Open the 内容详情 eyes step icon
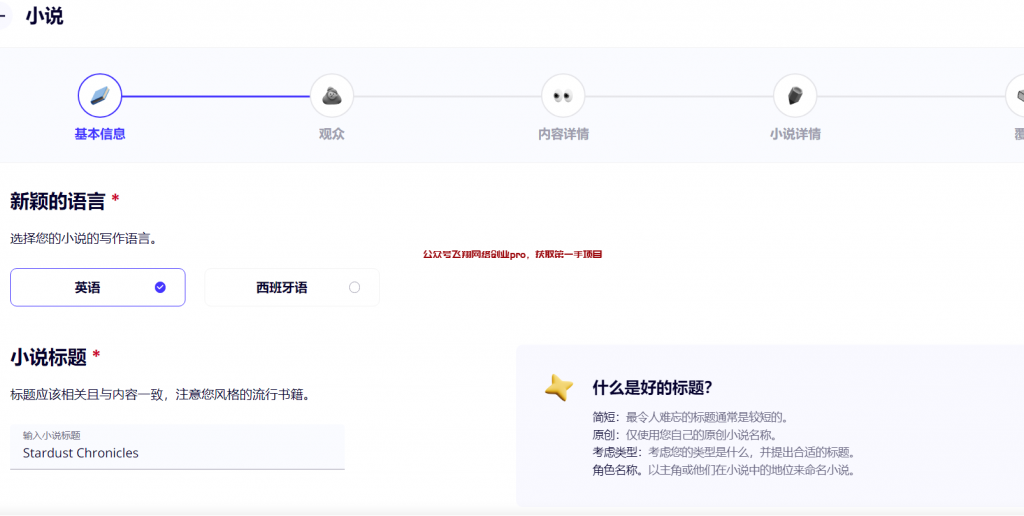1024x516 pixels. click(562, 96)
